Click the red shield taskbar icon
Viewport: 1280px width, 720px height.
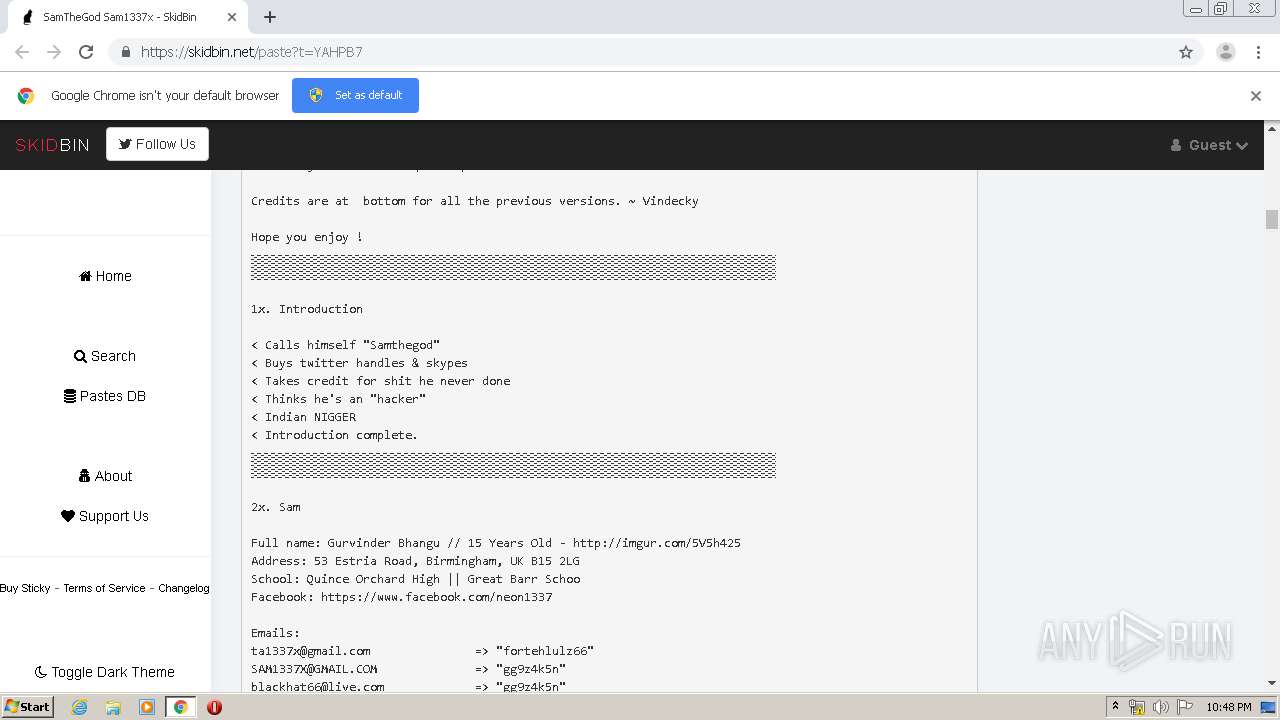click(x=214, y=707)
